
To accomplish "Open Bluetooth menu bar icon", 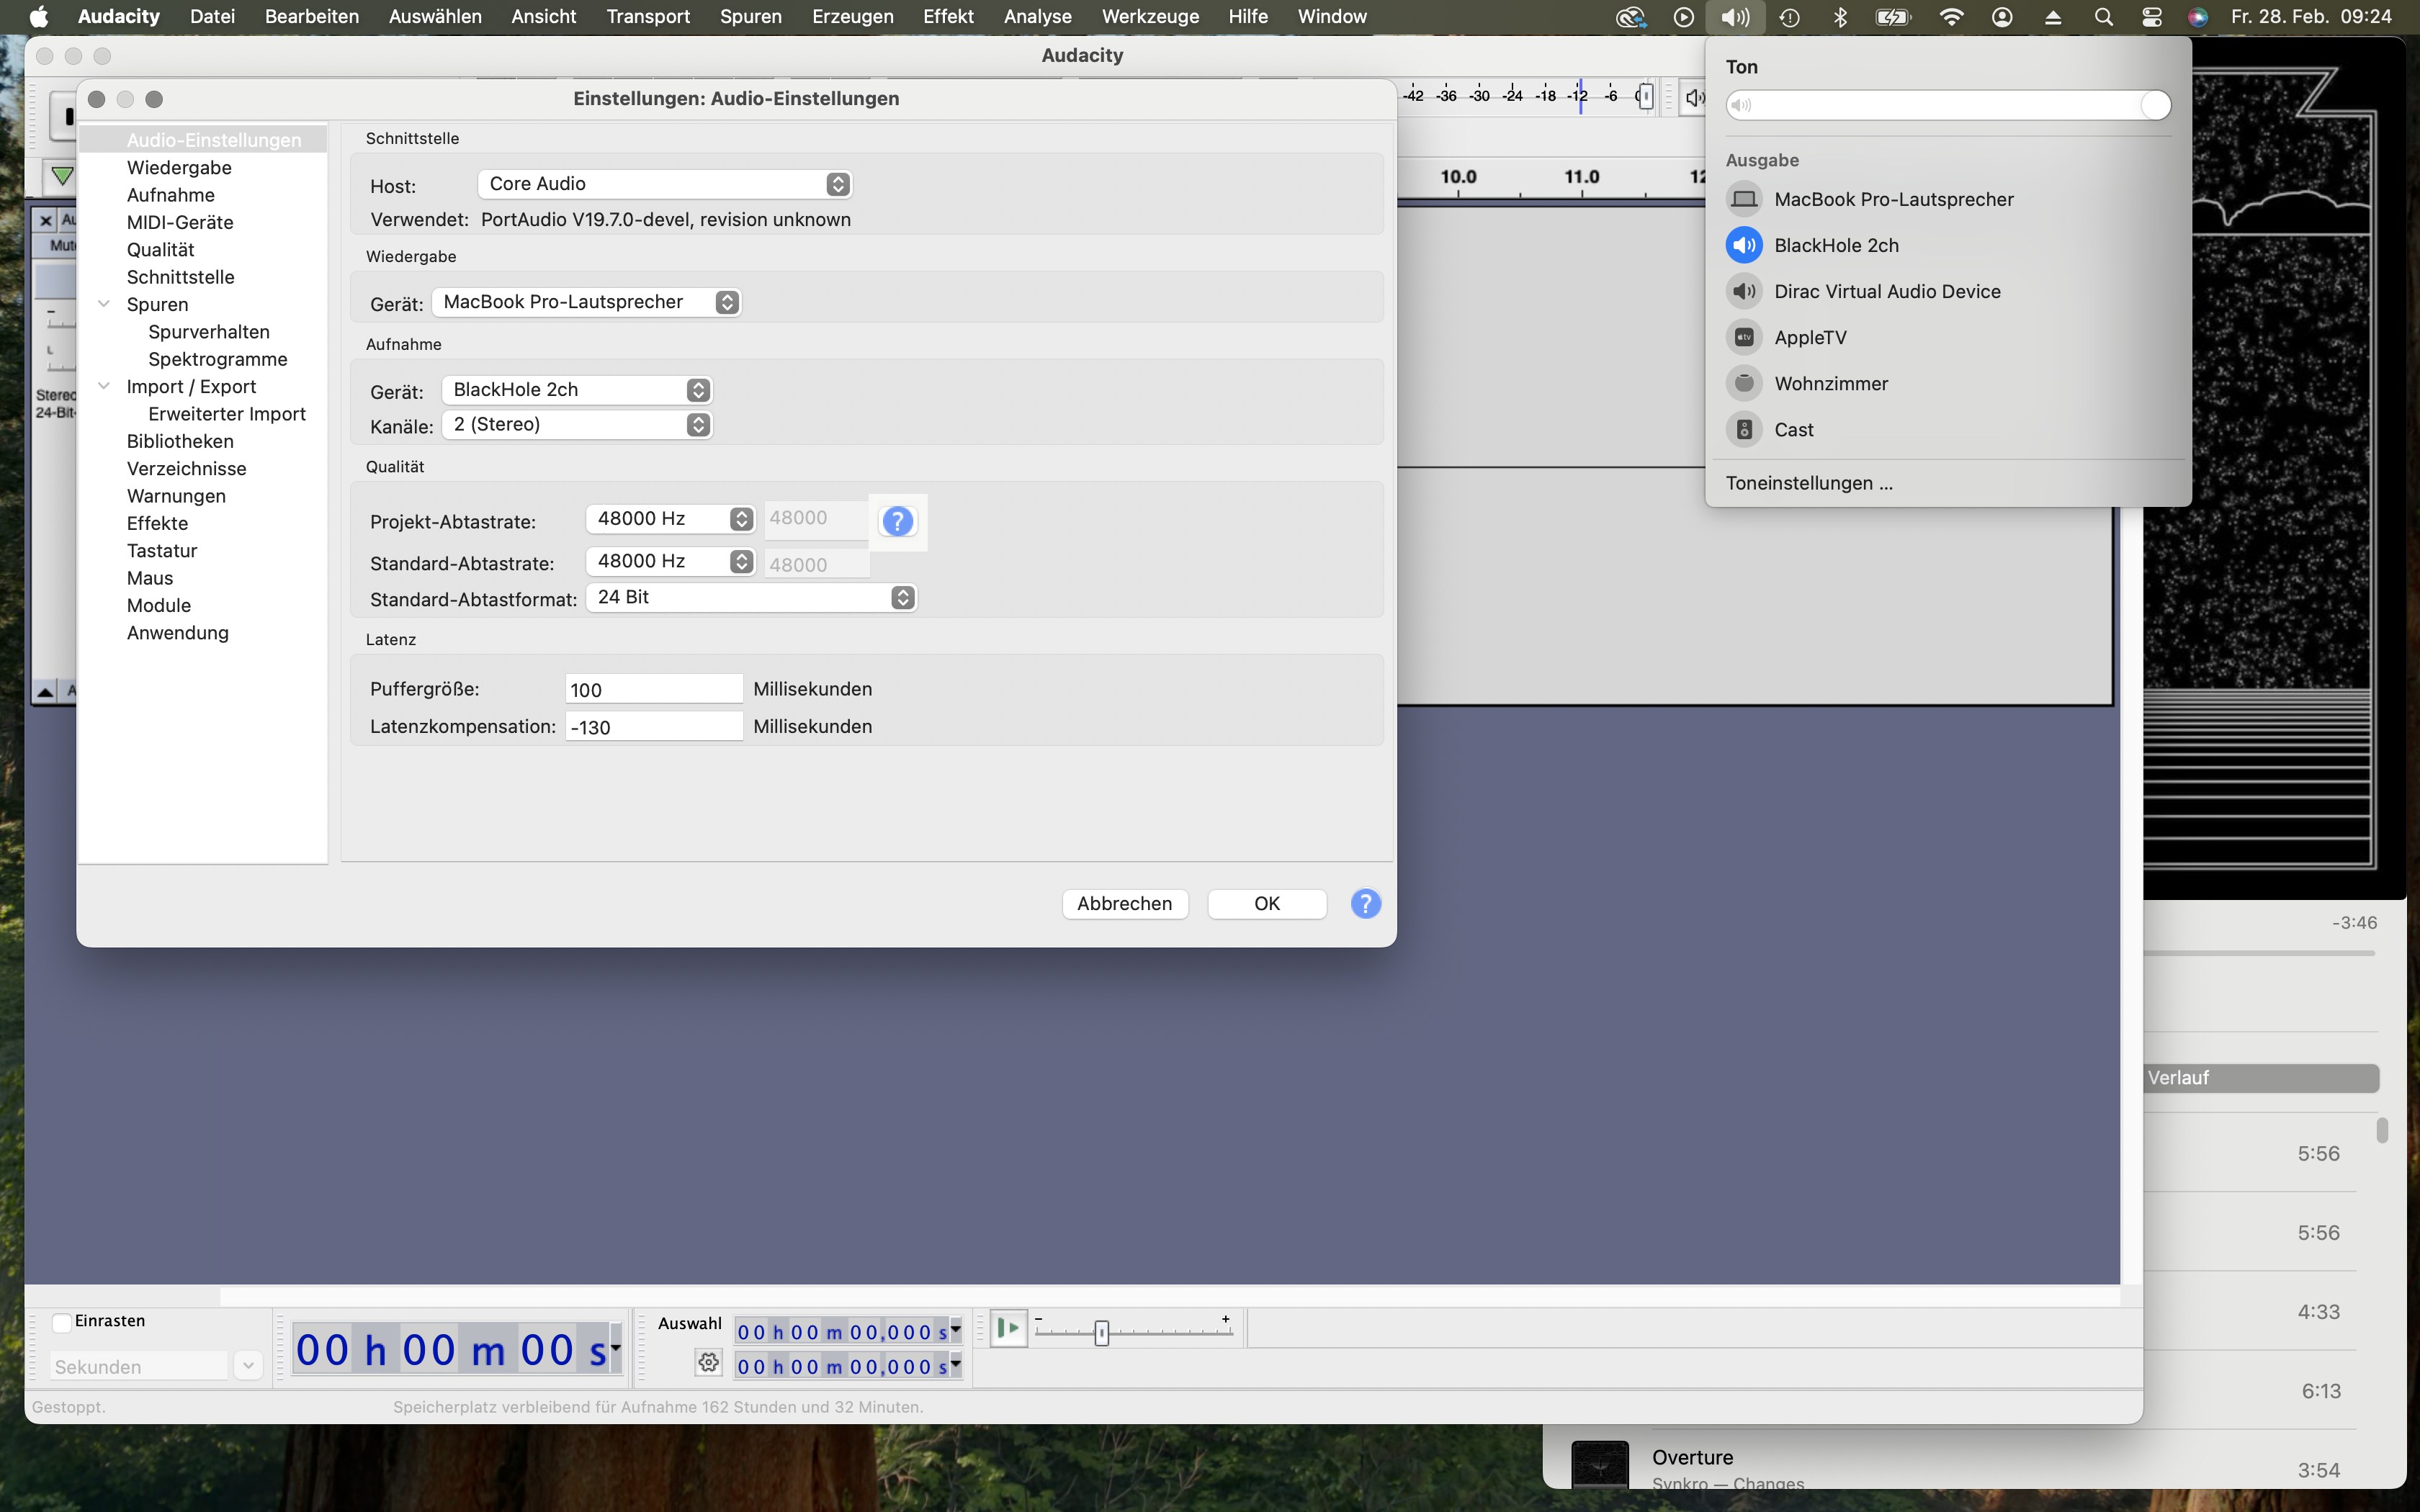I will click(x=1840, y=17).
